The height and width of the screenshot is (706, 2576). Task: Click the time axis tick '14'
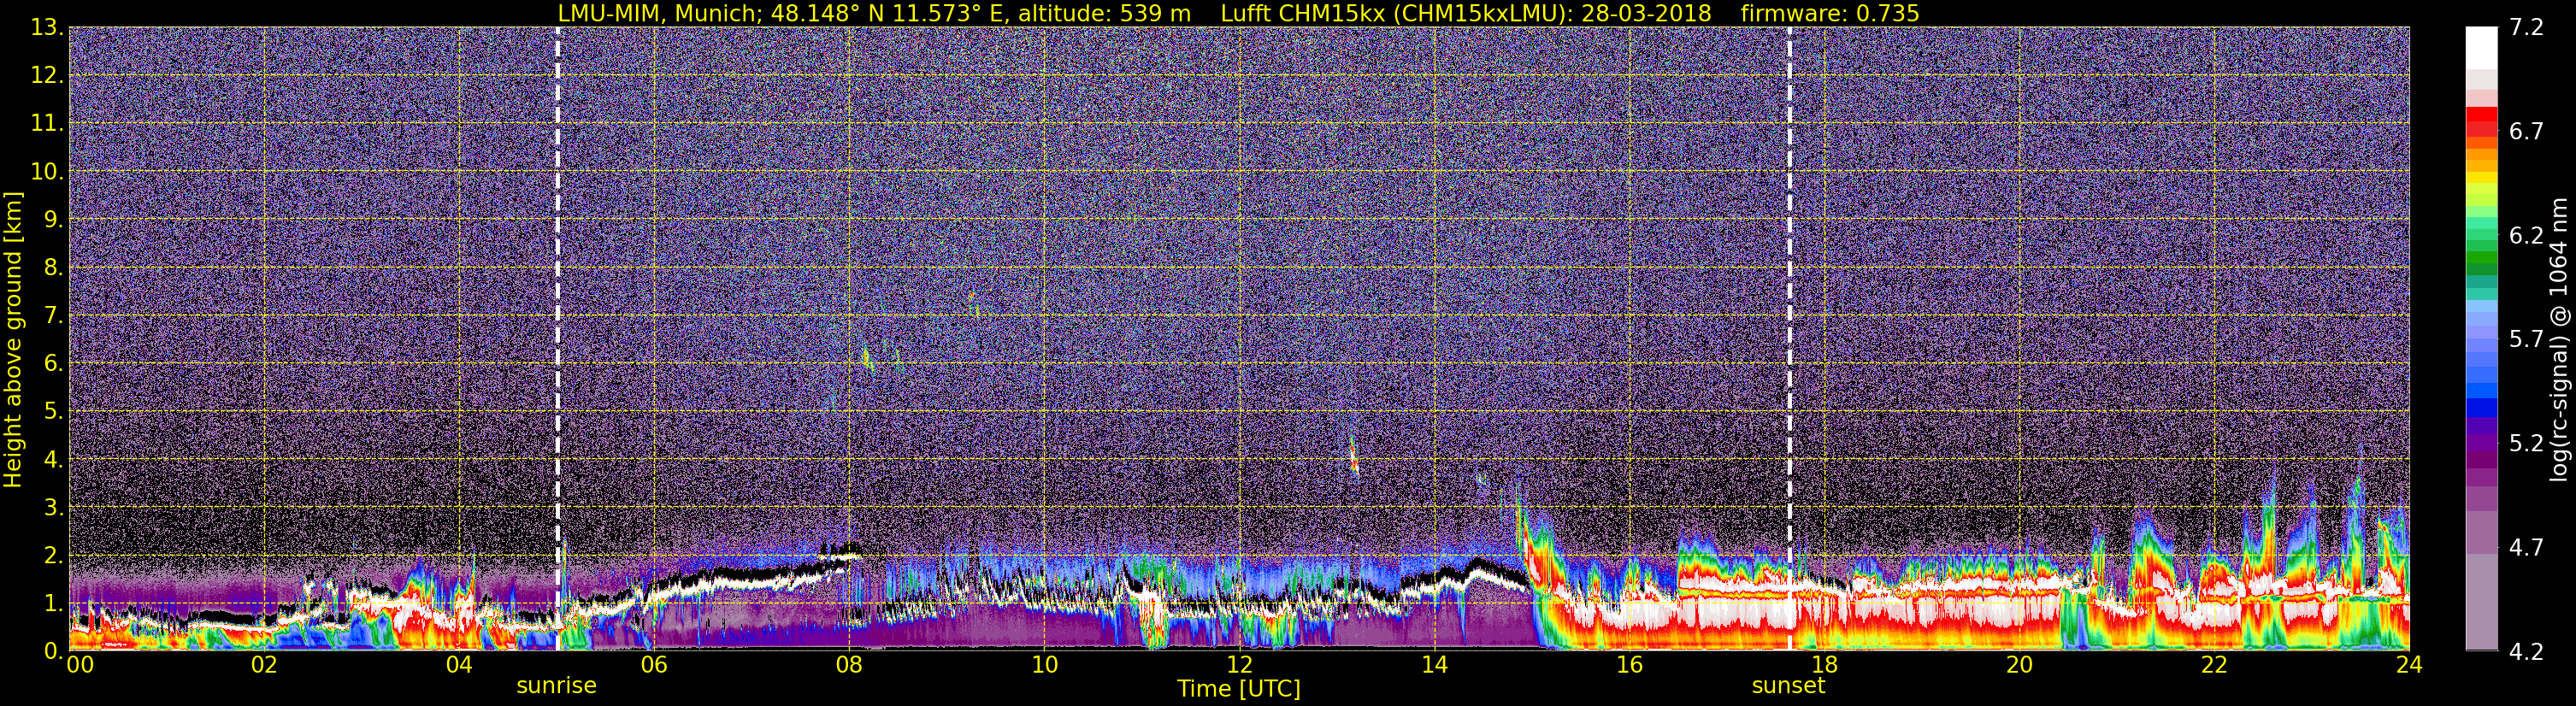pyautogui.click(x=1434, y=665)
